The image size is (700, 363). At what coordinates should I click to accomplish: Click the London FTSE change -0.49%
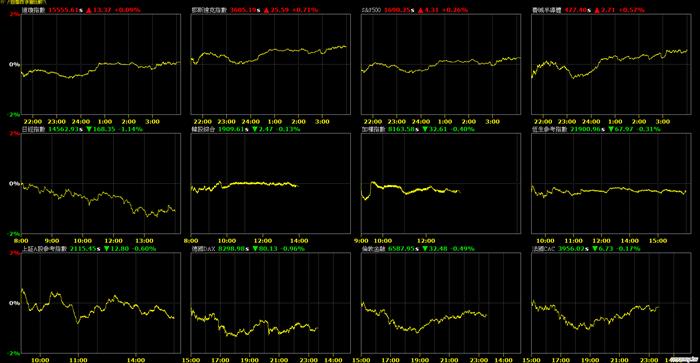(x=462, y=248)
